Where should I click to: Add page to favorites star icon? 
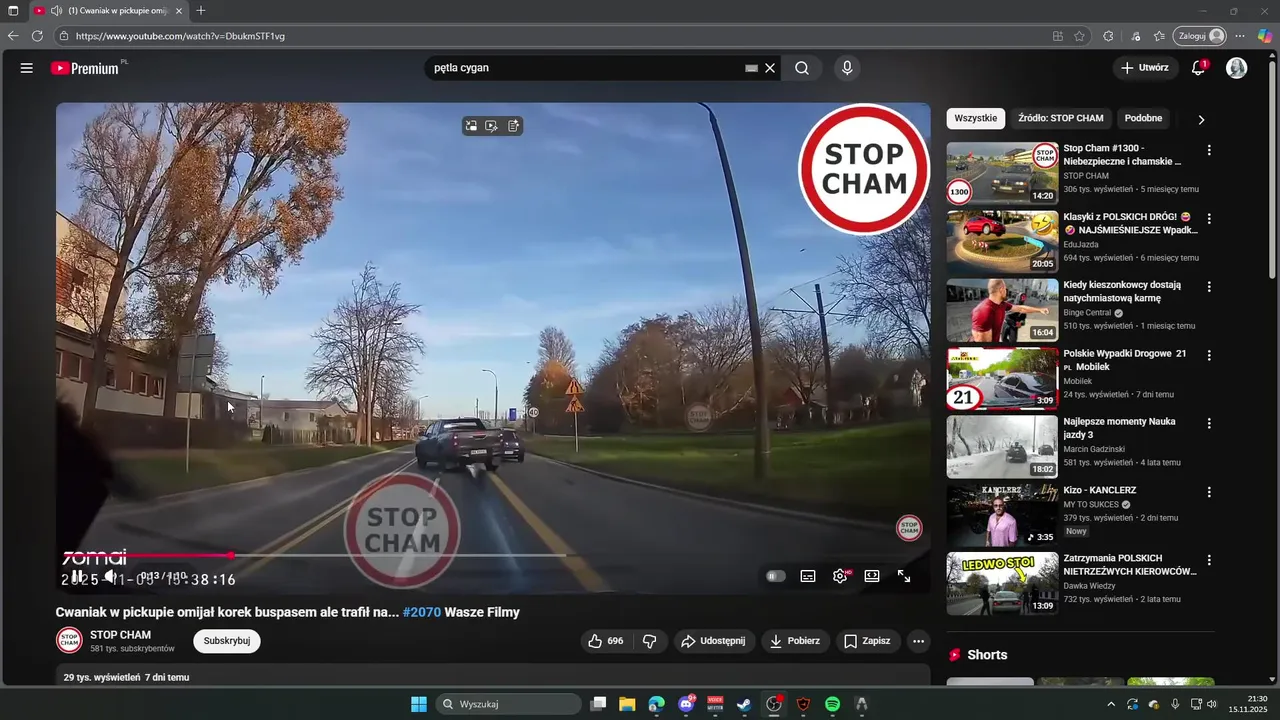(1080, 36)
